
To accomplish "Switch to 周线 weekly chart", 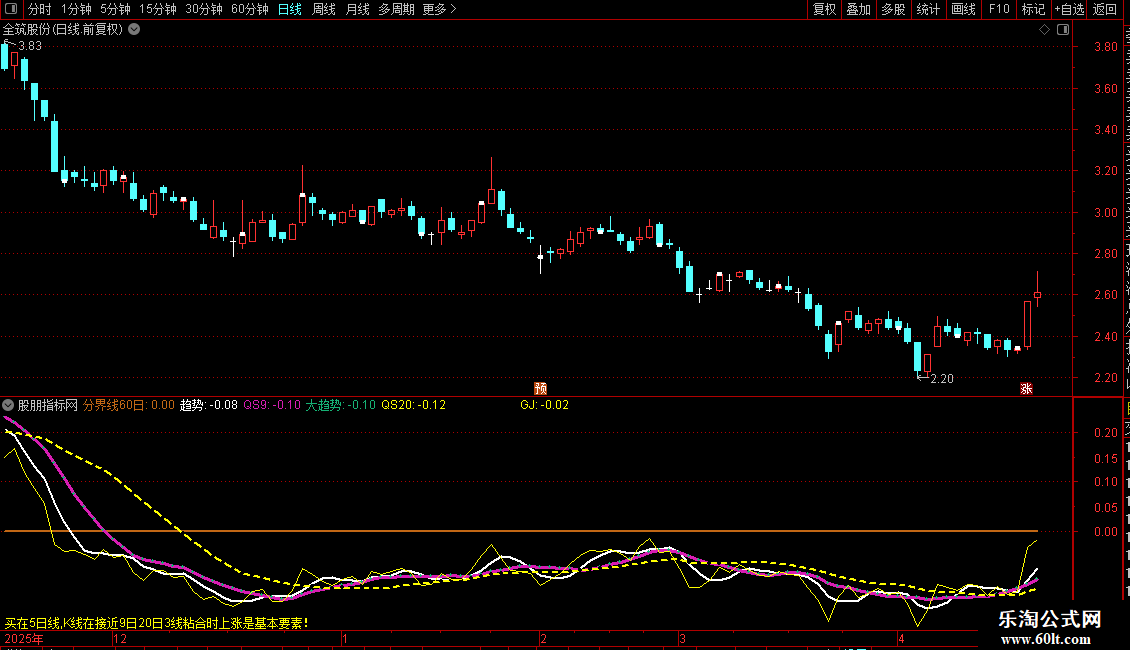I will [x=324, y=9].
